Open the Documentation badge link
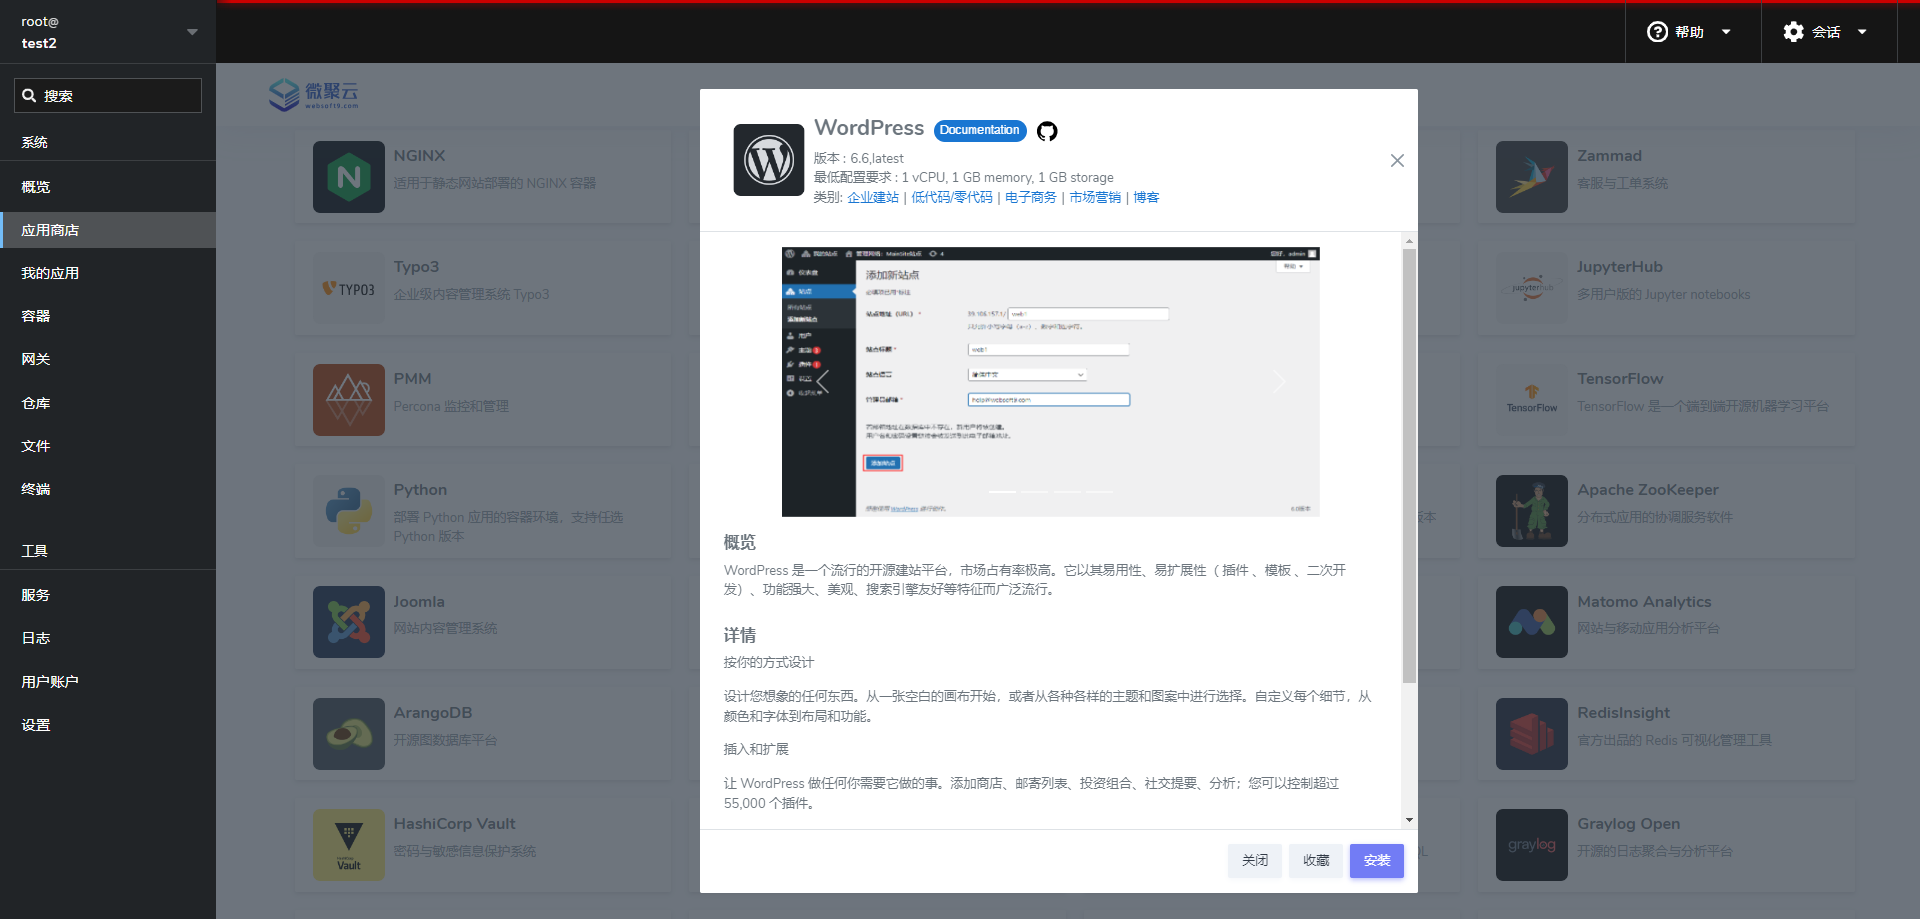This screenshot has height=919, width=1920. click(x=979, y=130)
